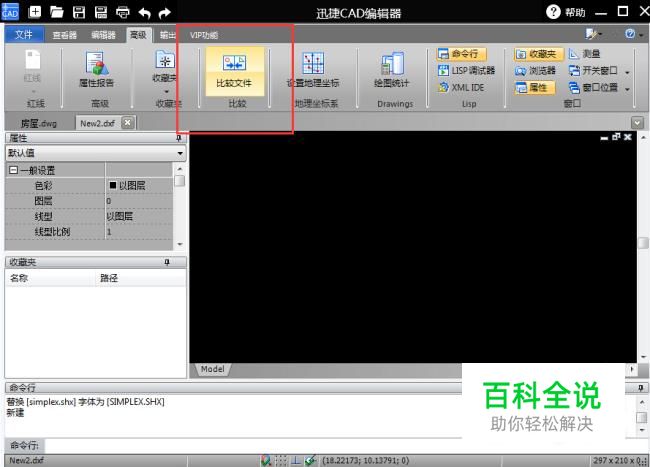Open a file with the folder icon
The width and height of the screenshot is (650, 467).
(x=56, y=12)
